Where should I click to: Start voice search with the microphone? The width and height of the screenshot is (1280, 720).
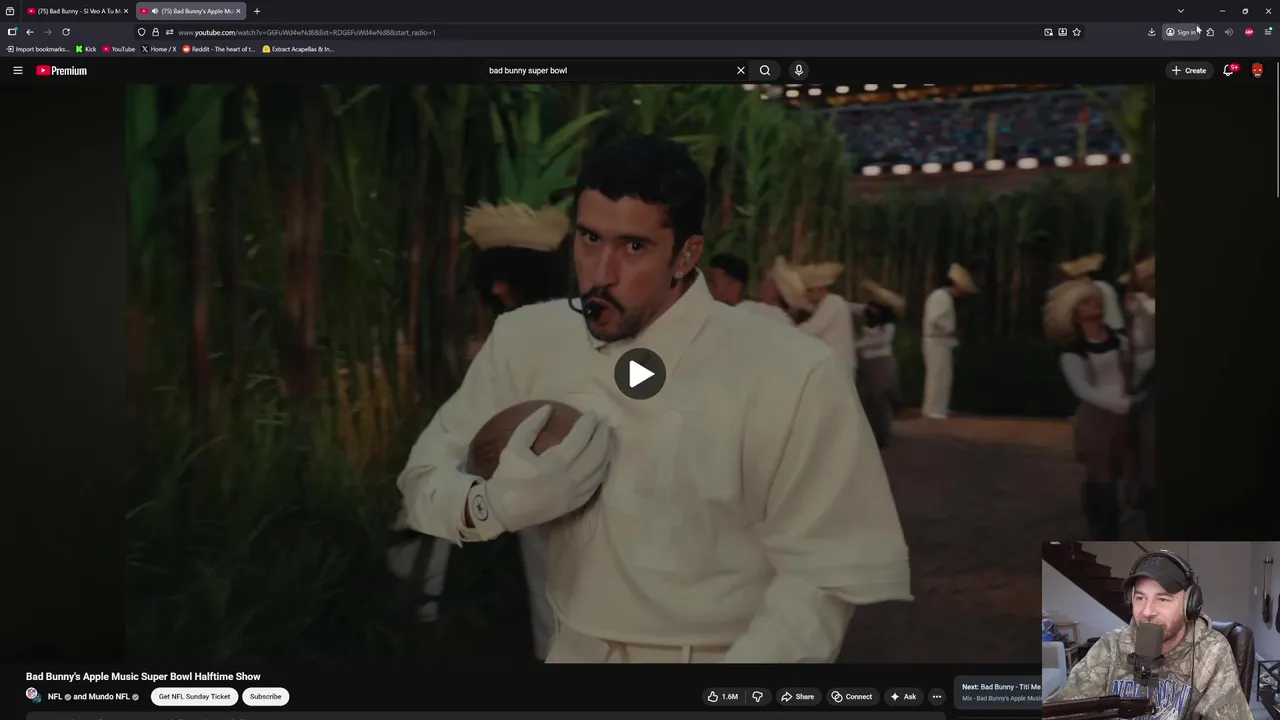(x=798, y=70)
